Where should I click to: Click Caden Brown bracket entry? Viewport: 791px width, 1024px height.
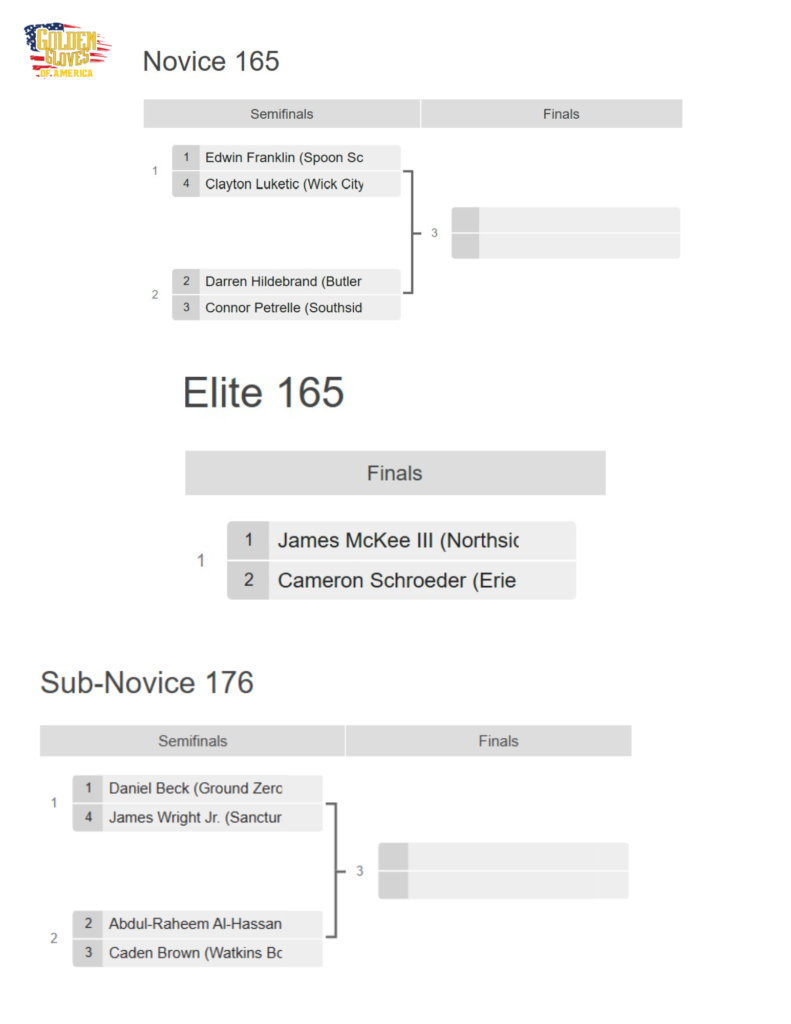click(x=197, y=953)
